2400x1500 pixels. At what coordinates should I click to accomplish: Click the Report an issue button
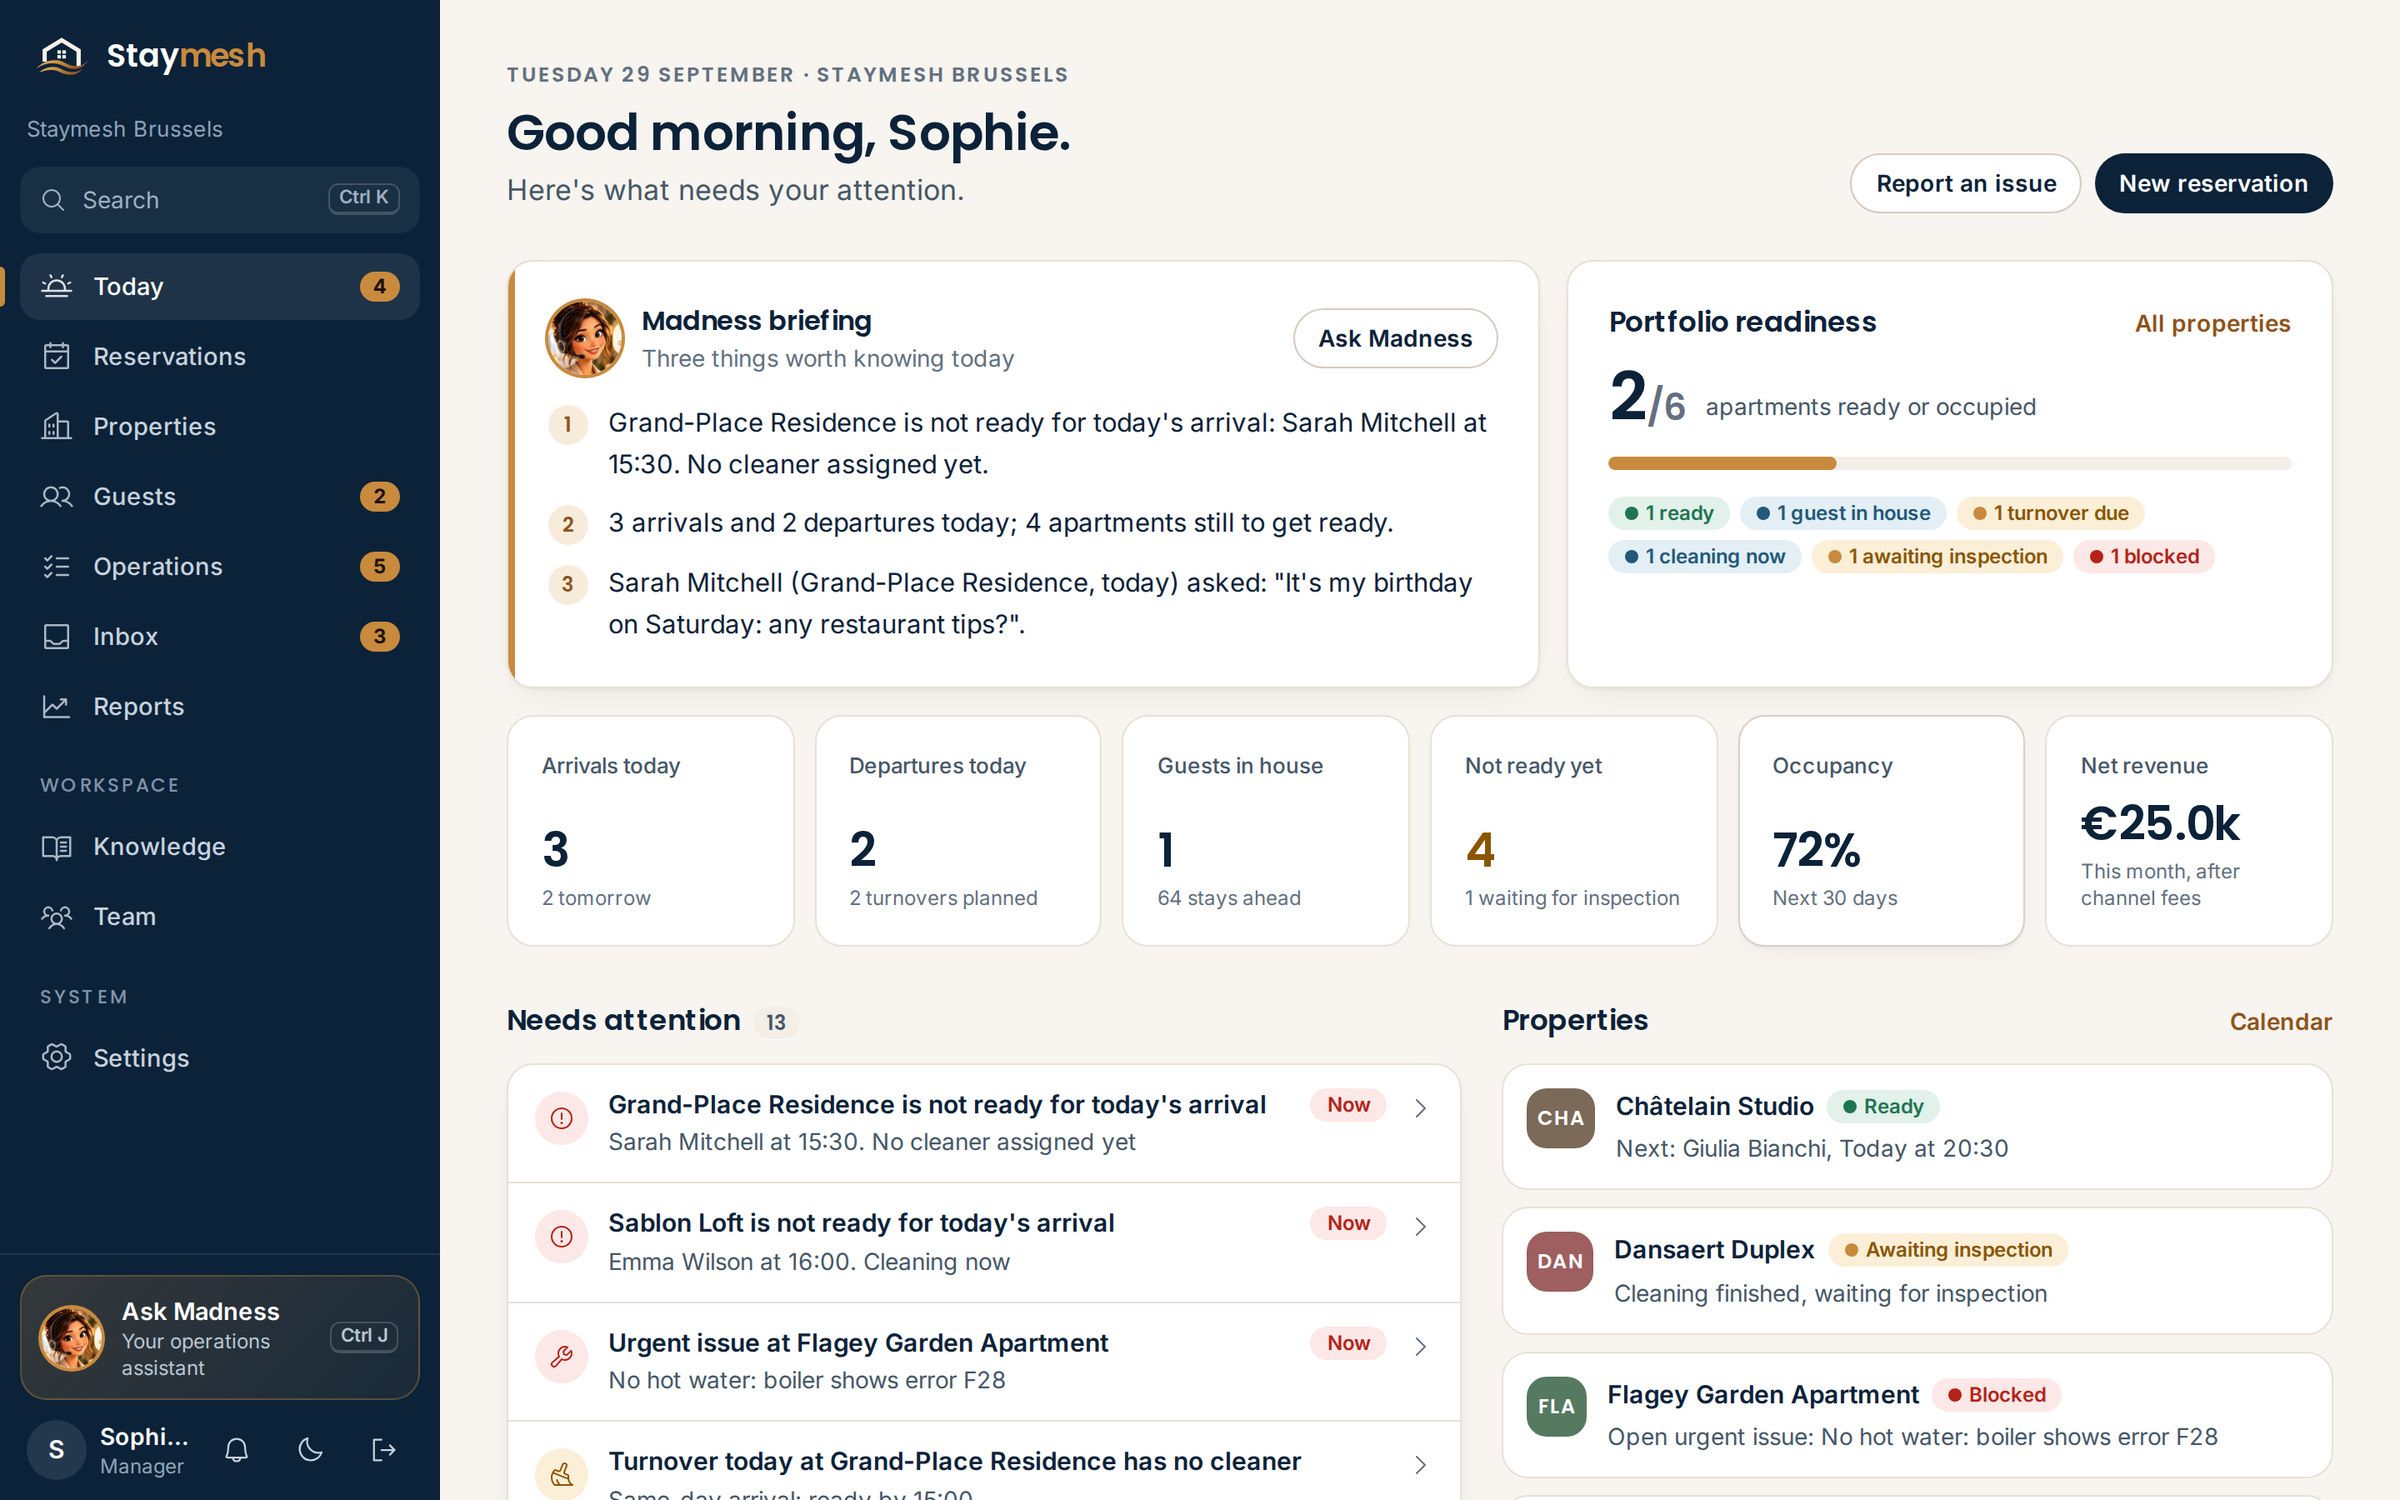[1965, 183]
